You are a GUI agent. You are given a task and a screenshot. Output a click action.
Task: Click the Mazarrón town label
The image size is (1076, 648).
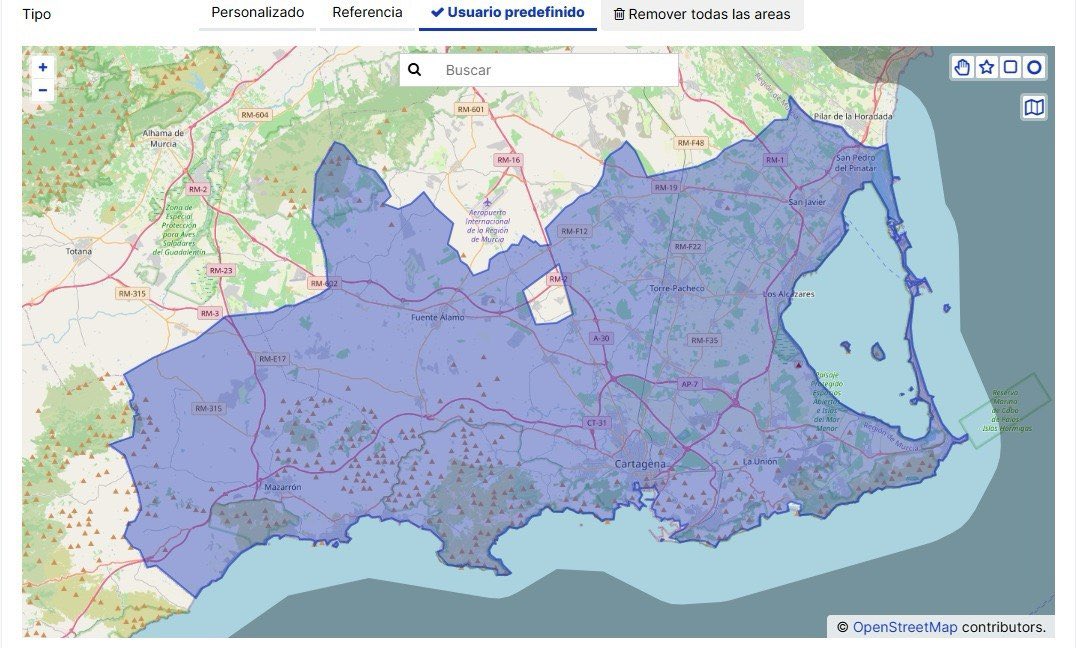tap(283, 487)
